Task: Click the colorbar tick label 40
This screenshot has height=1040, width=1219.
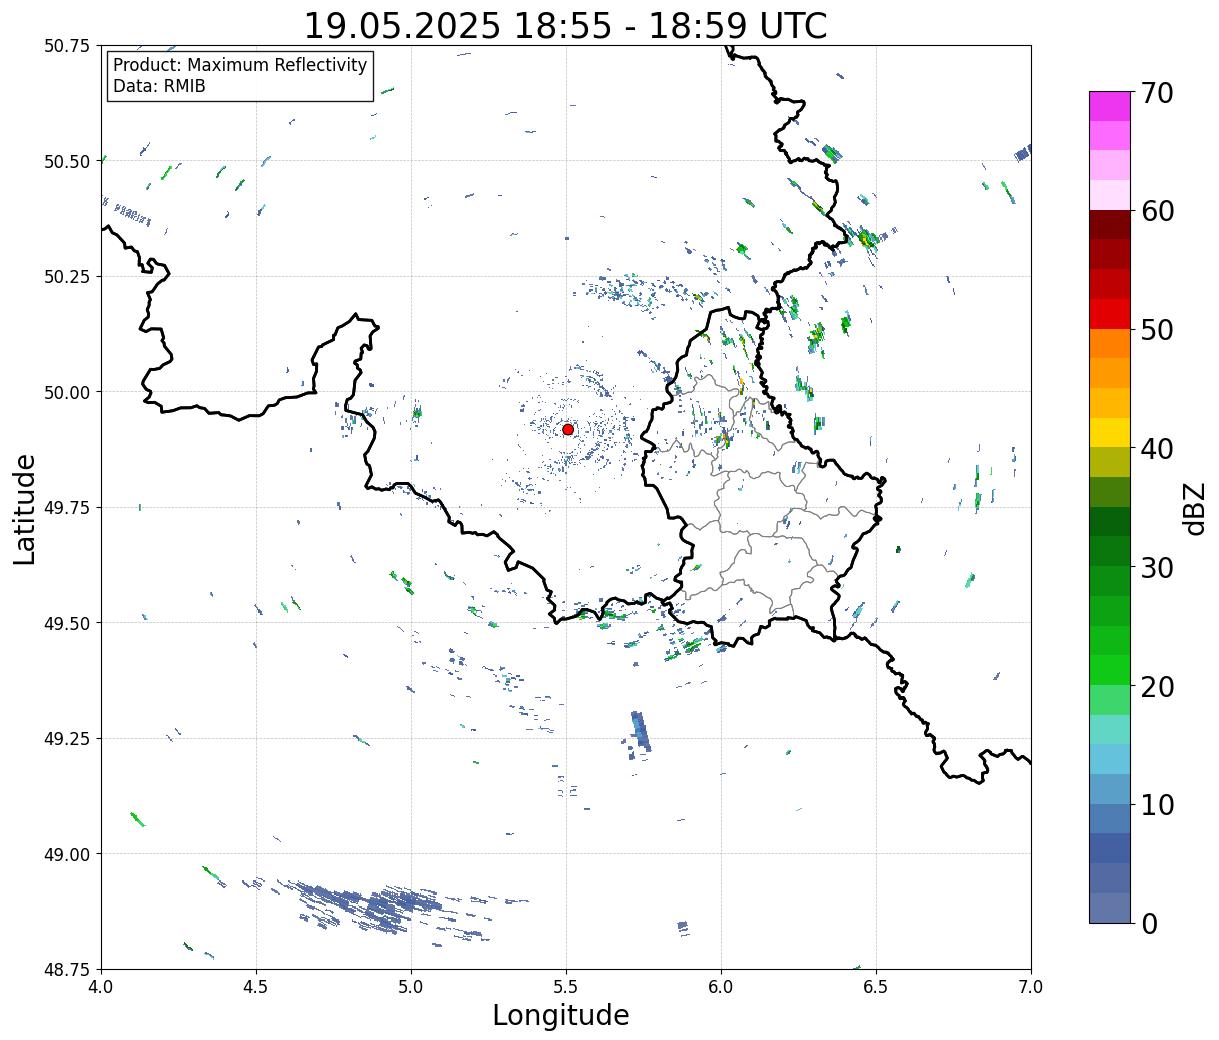Action: 1156,448
